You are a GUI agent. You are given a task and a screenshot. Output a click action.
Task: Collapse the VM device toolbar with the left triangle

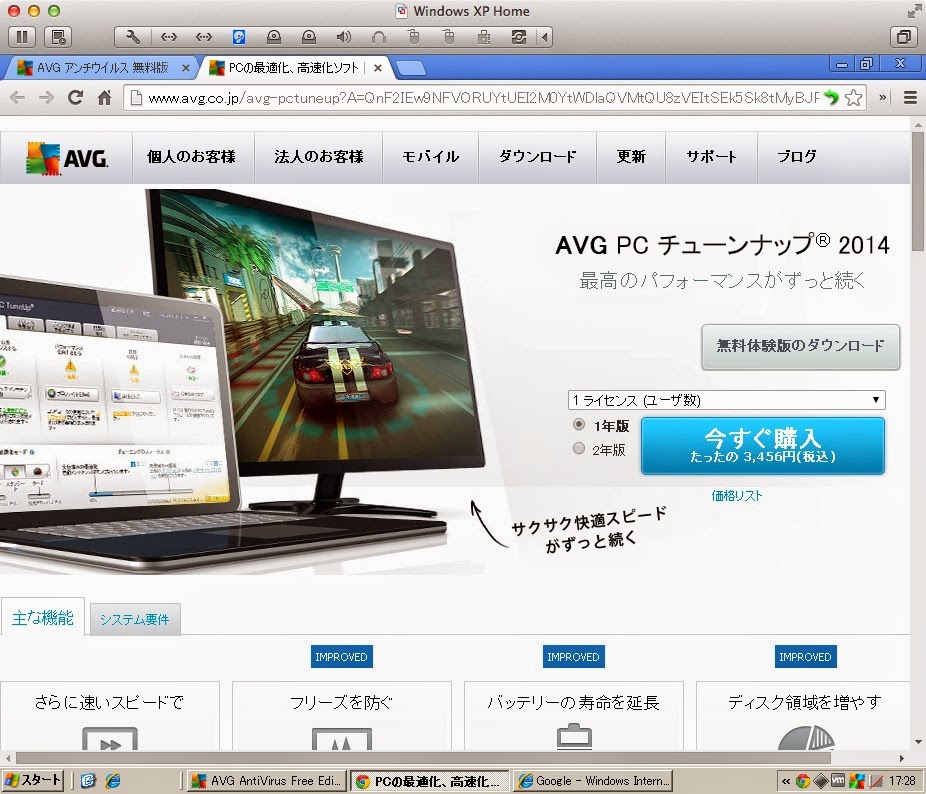[544, 37]
